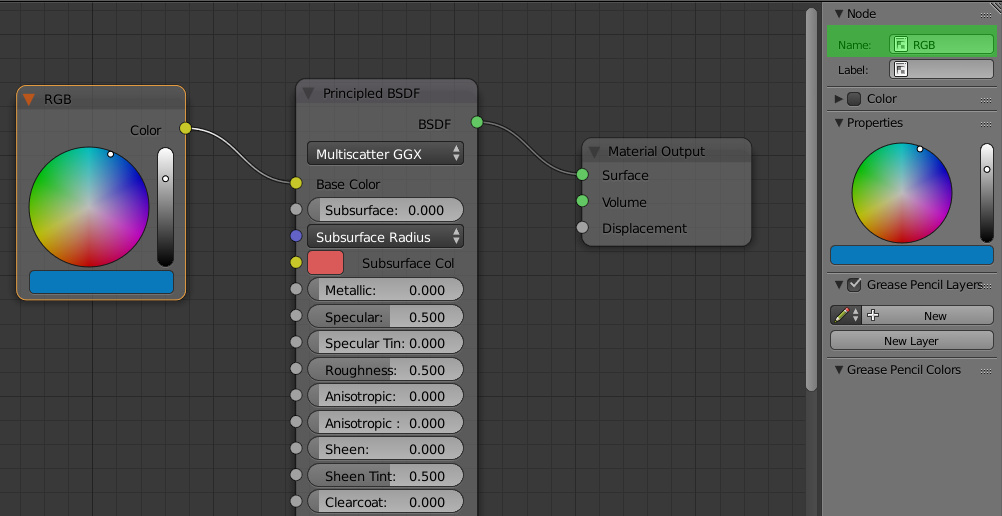Enable the Color checkbox in sidebar
The height and width of the screenshot is (516, 1002).
pos(854,99)
